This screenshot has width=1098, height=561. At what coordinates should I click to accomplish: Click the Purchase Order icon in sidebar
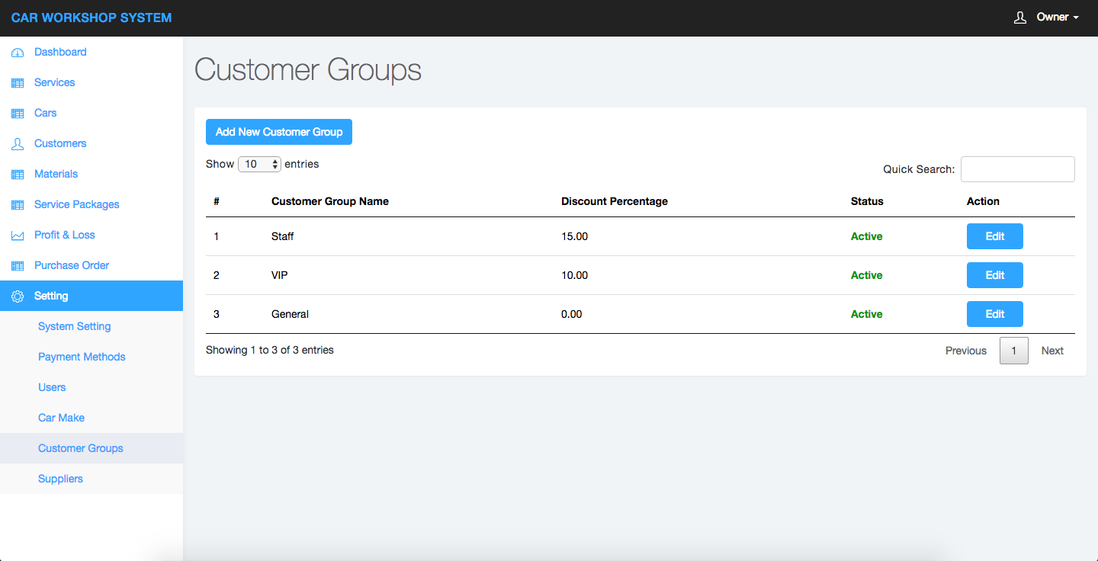pyautogui.click(x=17, y=266)
